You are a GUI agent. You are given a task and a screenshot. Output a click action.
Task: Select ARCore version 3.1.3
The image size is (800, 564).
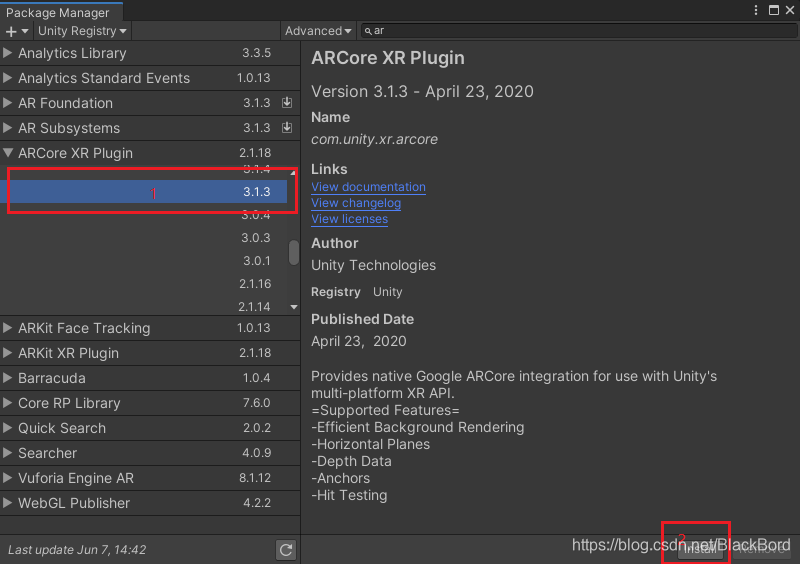pyautogui.click(x=143, y=191)
